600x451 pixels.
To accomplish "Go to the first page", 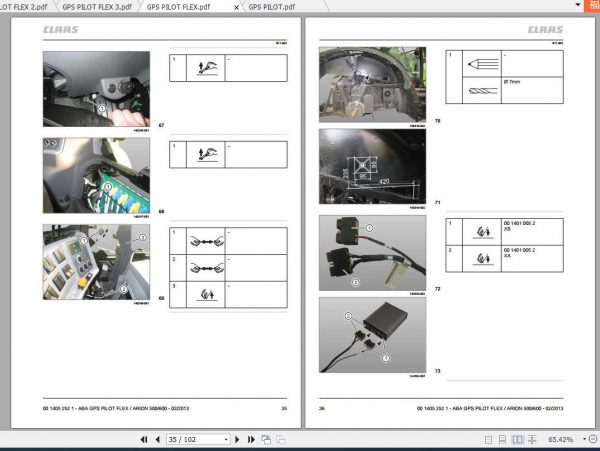I will tap(144, 440).
